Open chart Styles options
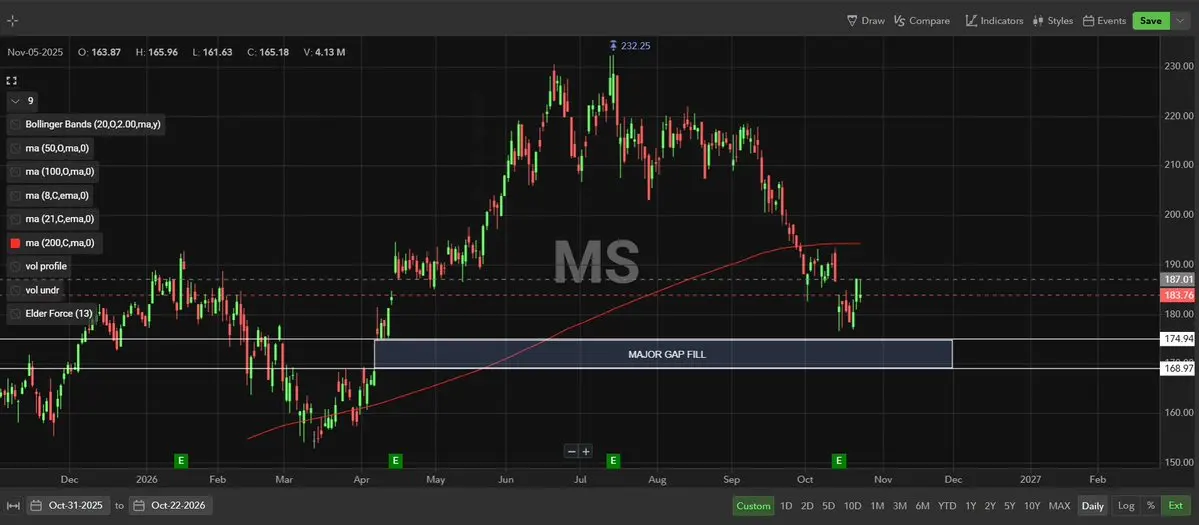This screenshot has height=525, width=1199. [1053, 21]
